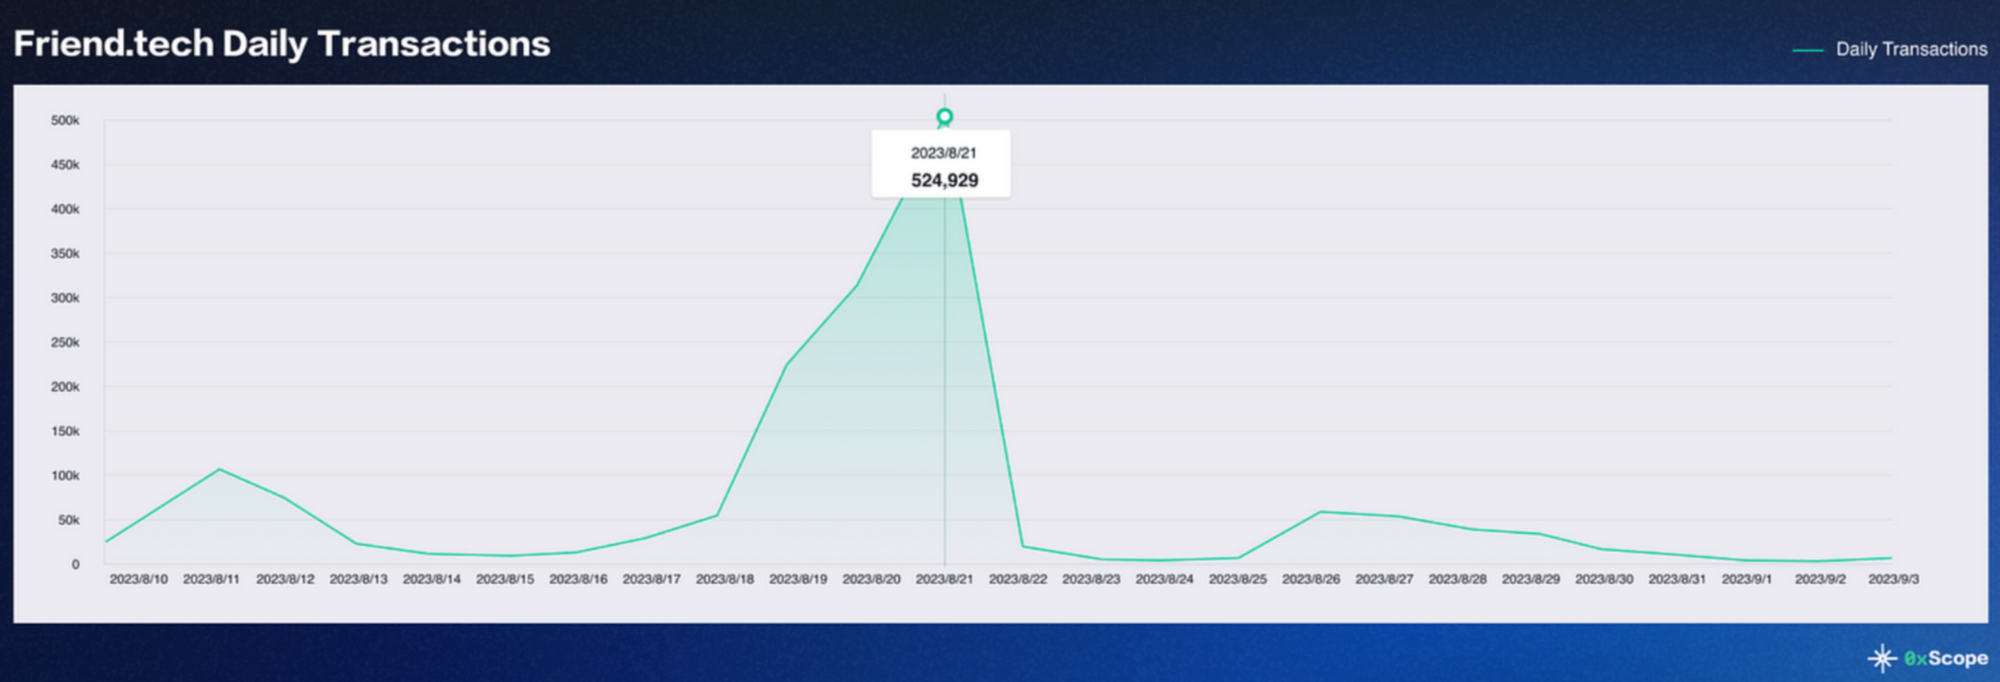Image resolution: width=2000 pixels, height=682 pixels.
Task: Click the 0xScope logo icon
Action: tap(1882, 658)
